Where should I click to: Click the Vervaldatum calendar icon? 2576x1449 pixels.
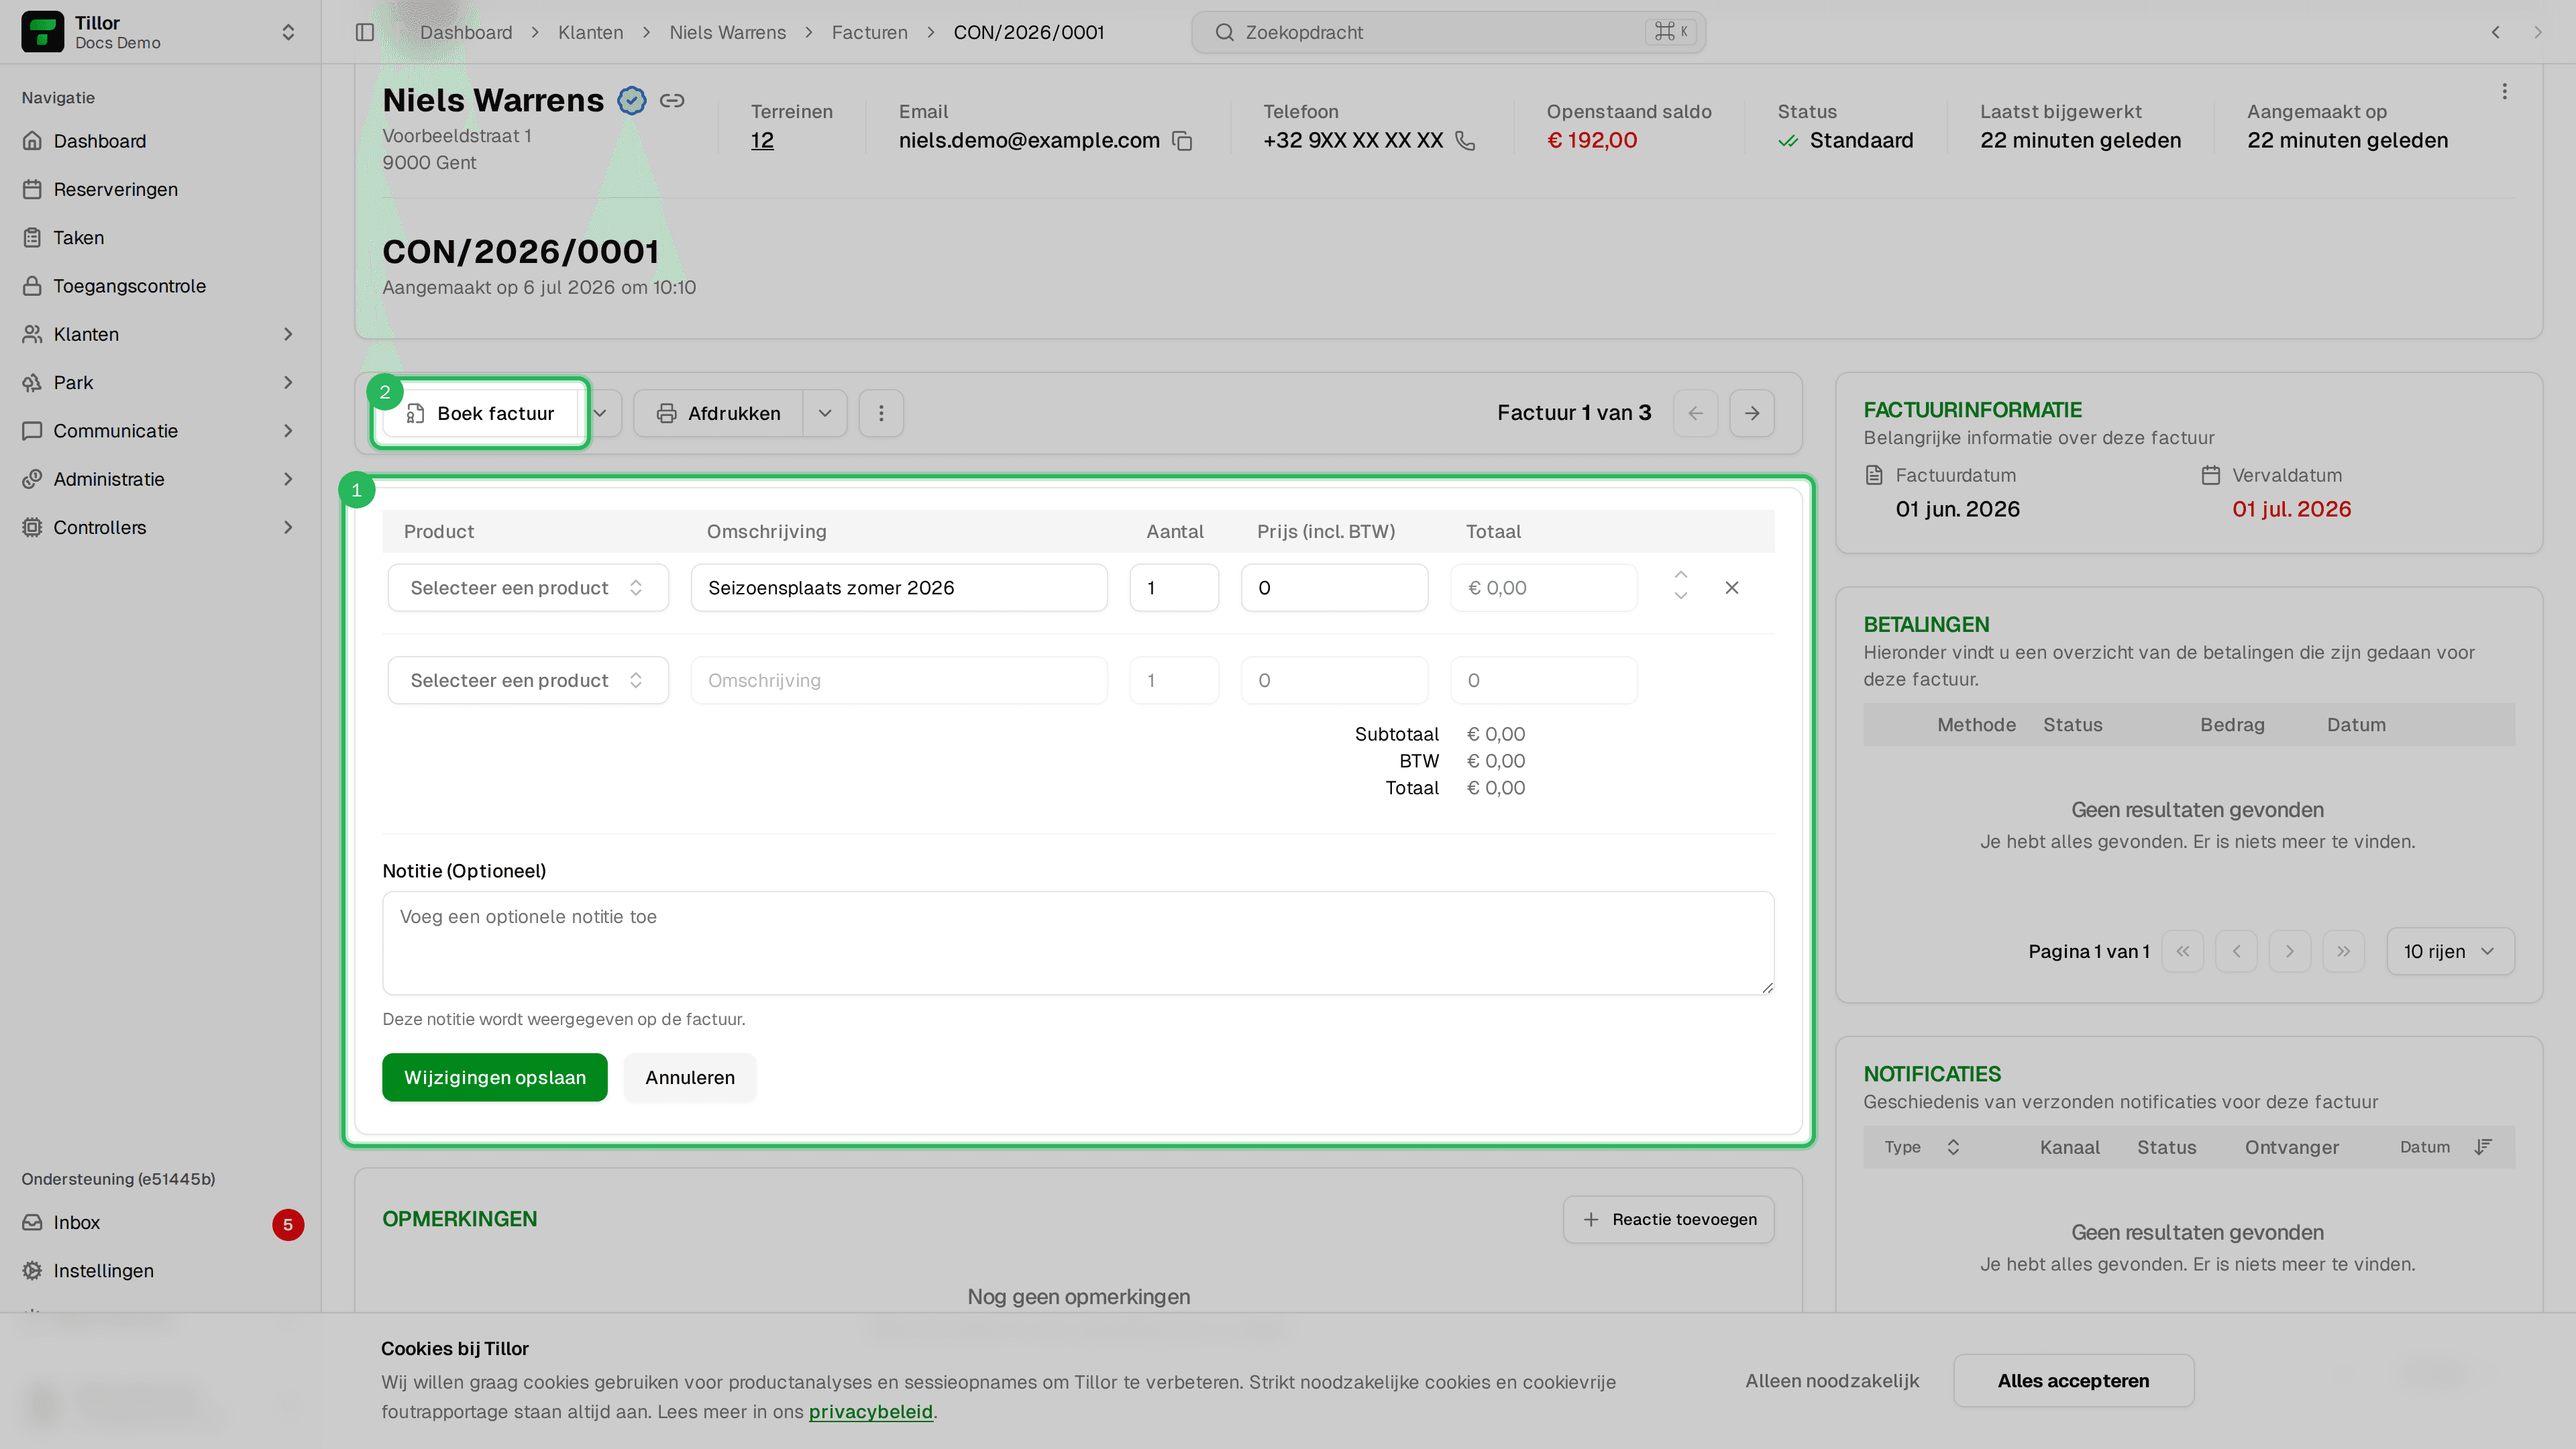(2210, 476)
